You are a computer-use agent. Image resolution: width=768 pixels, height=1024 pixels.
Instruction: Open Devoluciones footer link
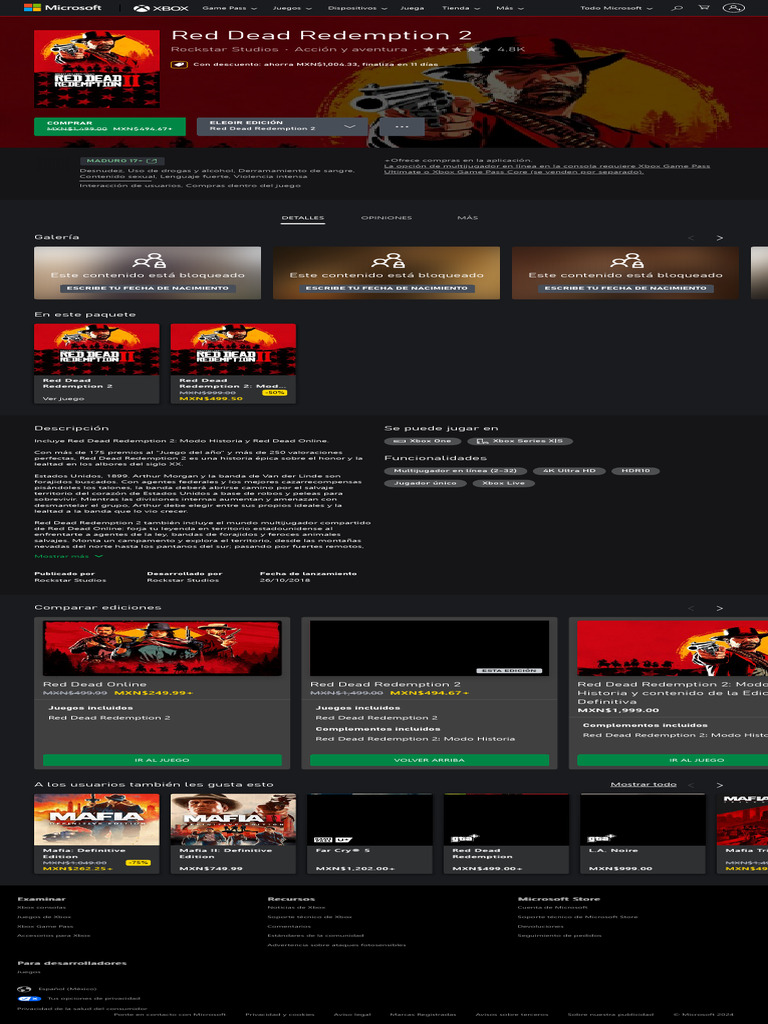coord(539,927)
